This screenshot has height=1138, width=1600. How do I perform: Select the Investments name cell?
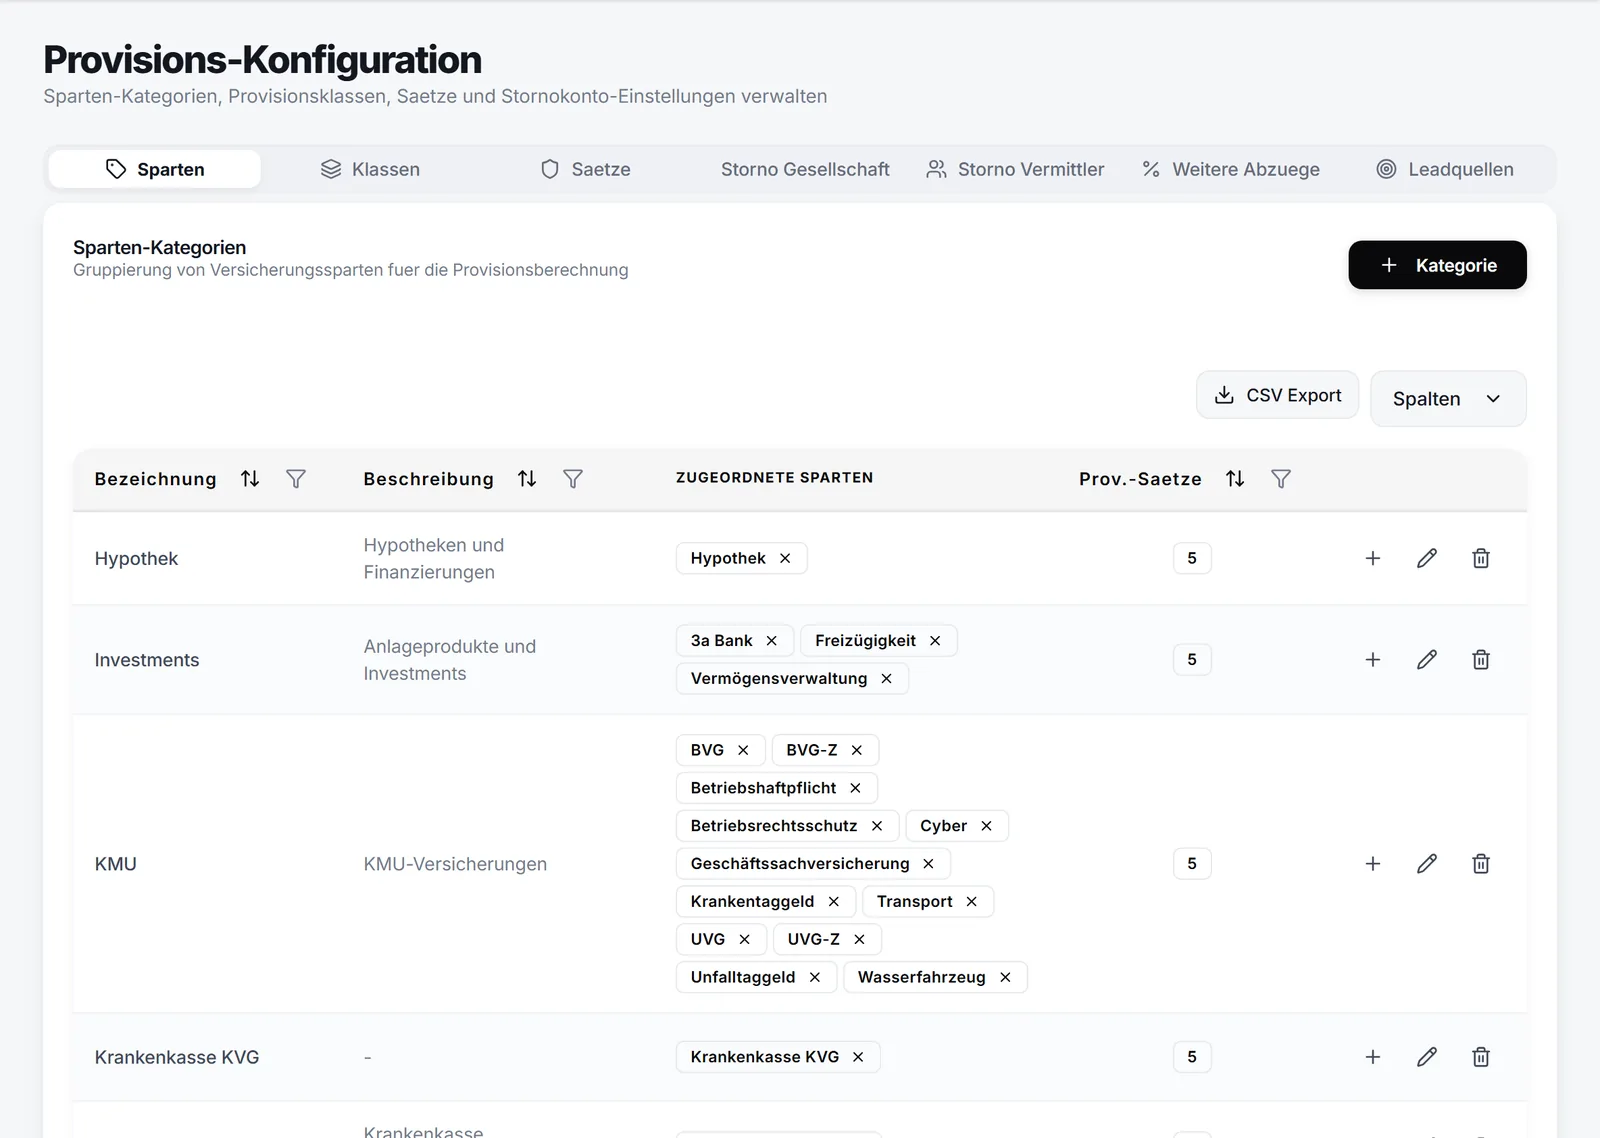click(x=147, y=660)
